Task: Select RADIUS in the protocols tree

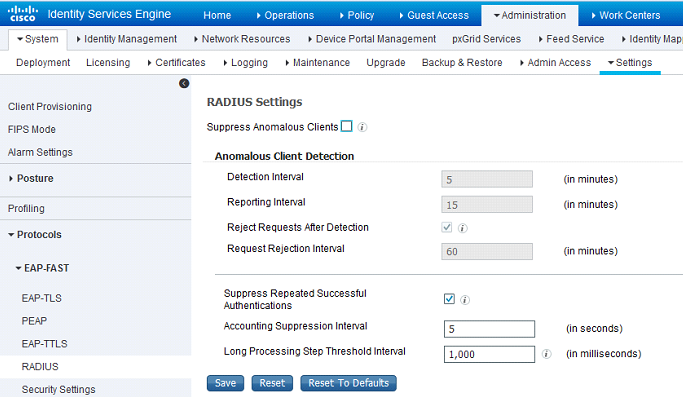Action: point(40,366)
